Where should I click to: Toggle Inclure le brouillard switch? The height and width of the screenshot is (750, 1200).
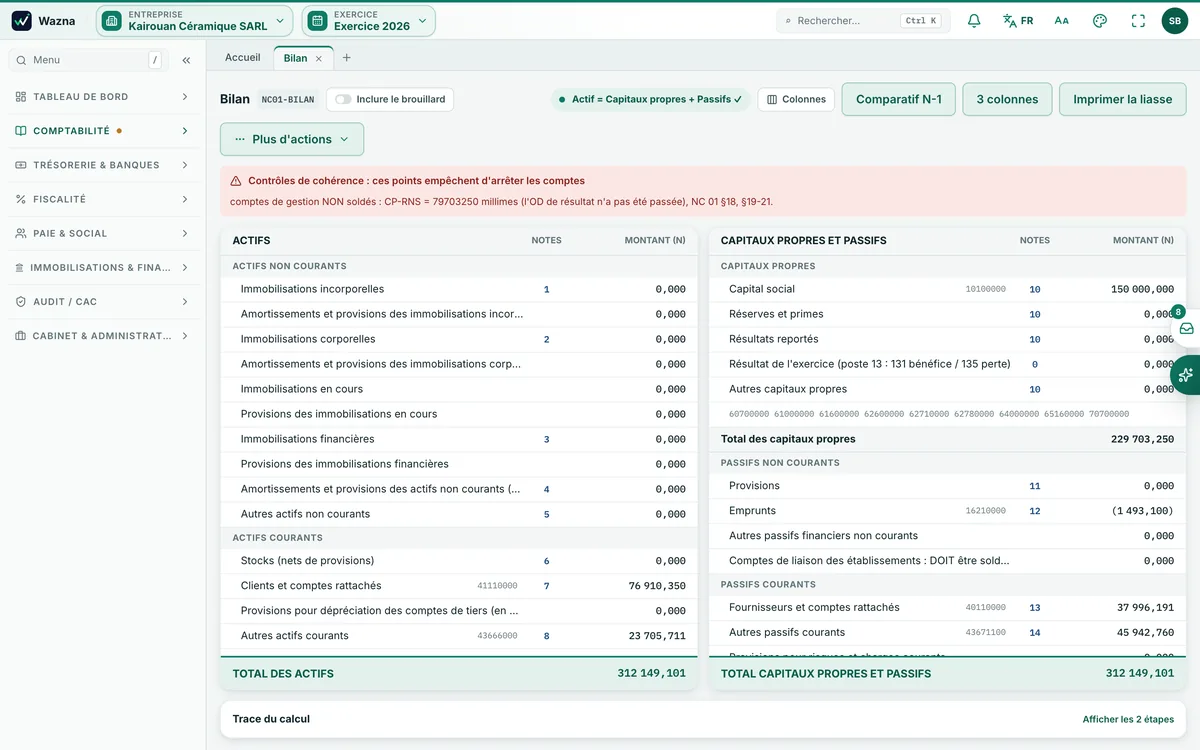click(x=343, y=100)
